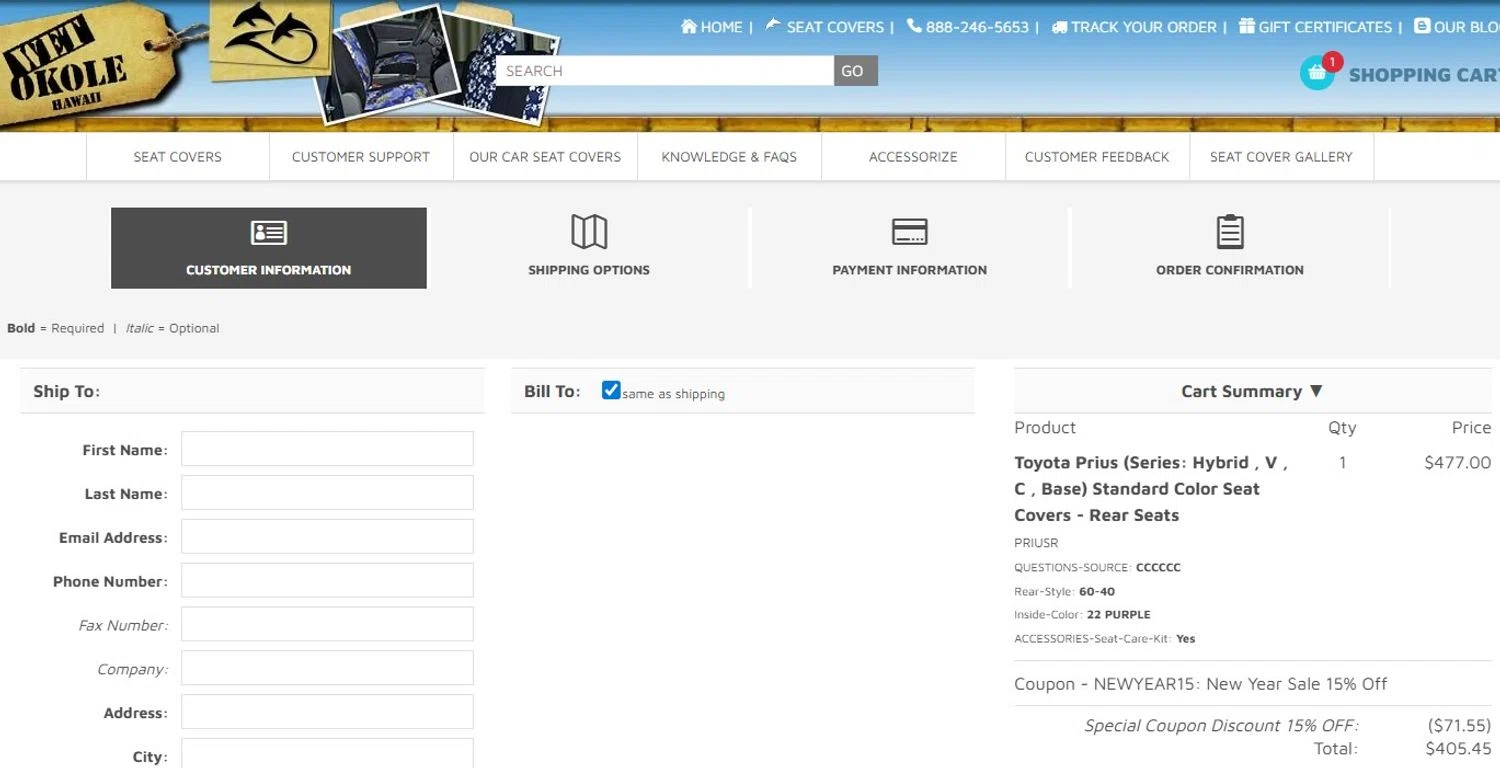Click the Customer Information ID card icon
Screen dimensions: 1500x768
(x=268, y=233)
